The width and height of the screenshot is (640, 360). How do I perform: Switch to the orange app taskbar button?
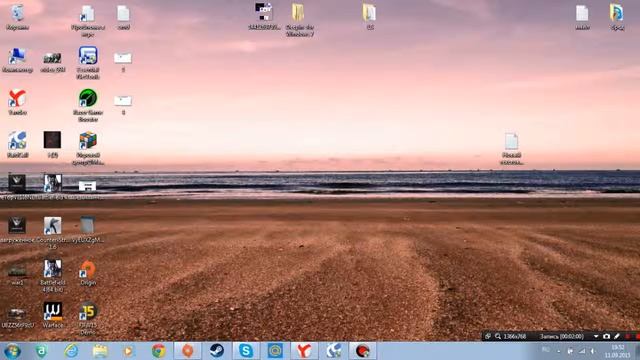tap(188, 351)
